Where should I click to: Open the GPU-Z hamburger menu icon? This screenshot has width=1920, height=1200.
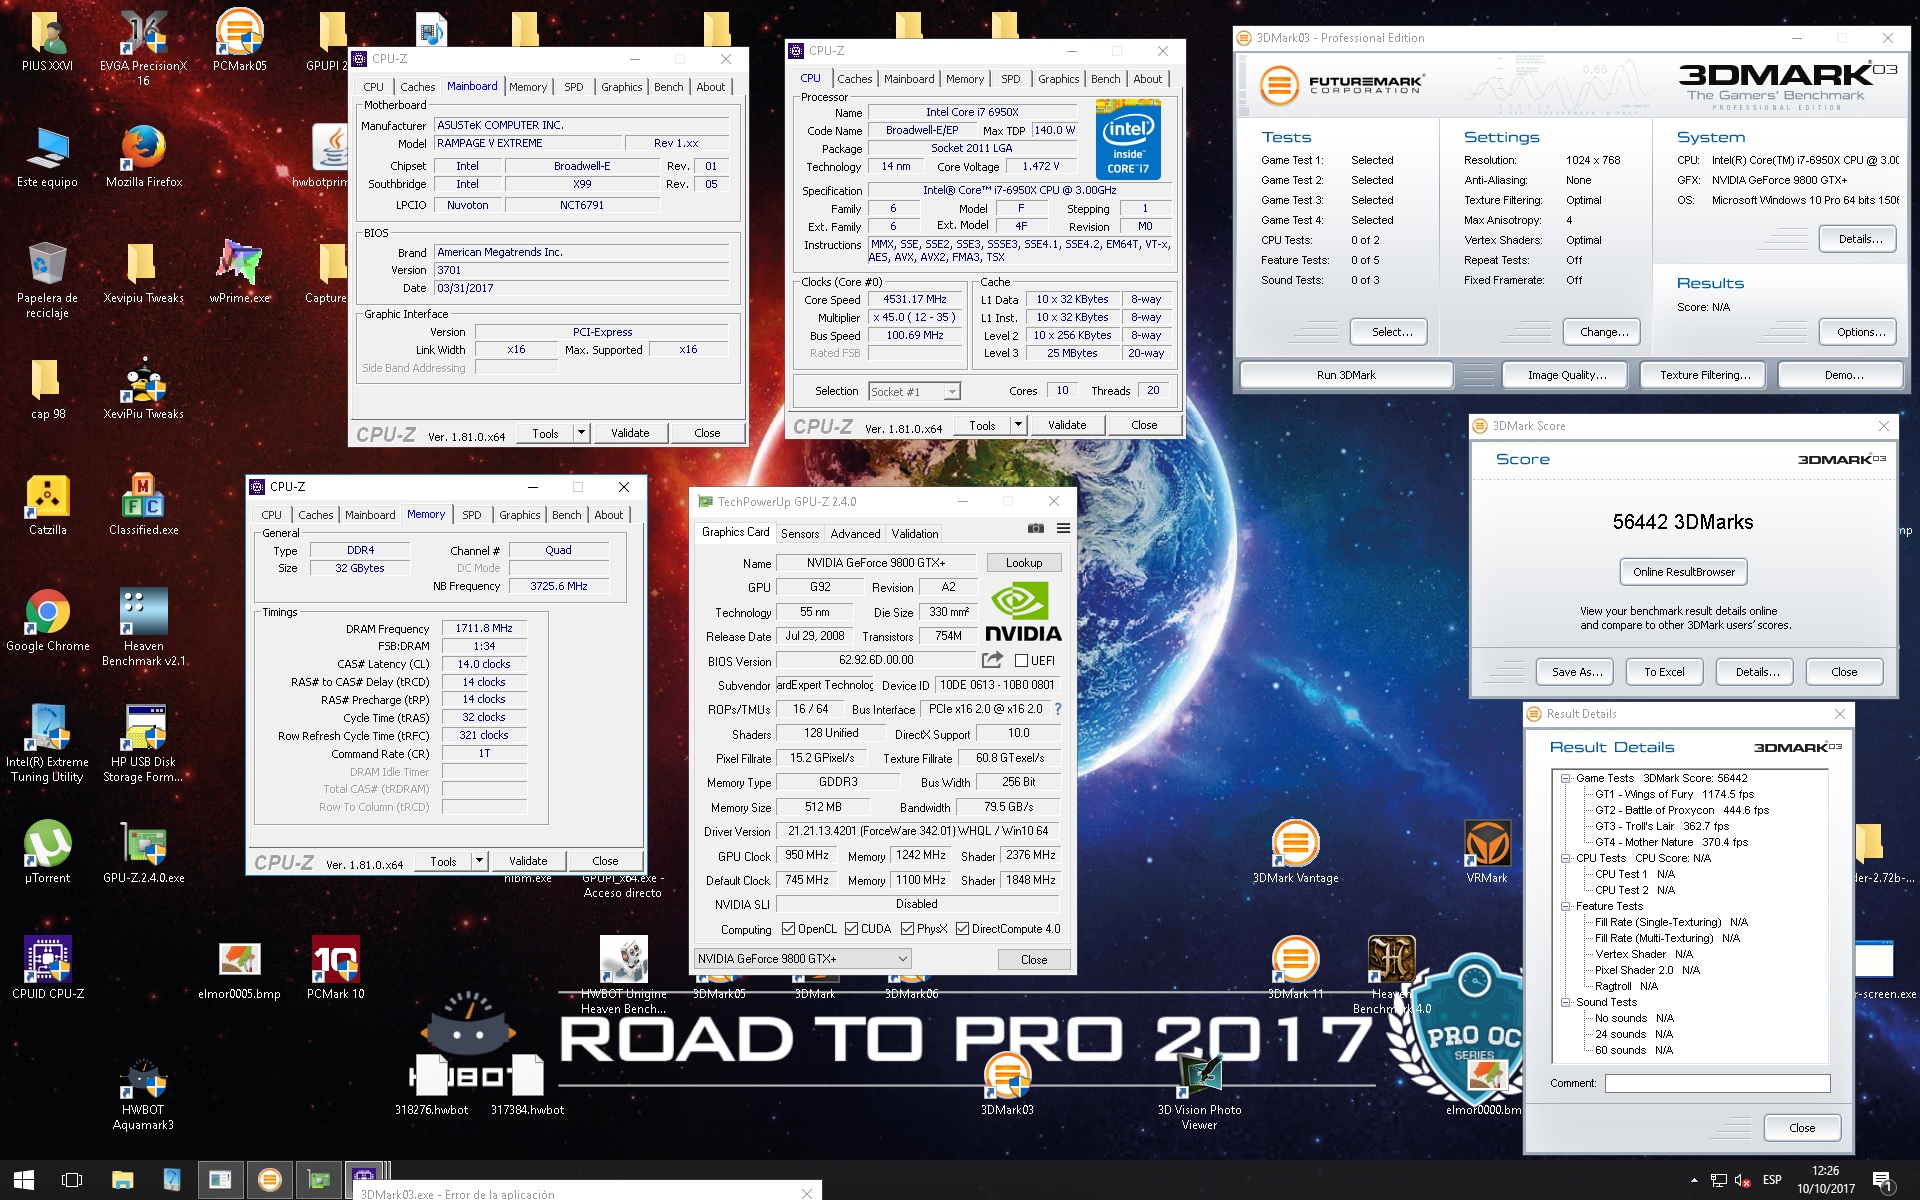tap(1063, 528)
